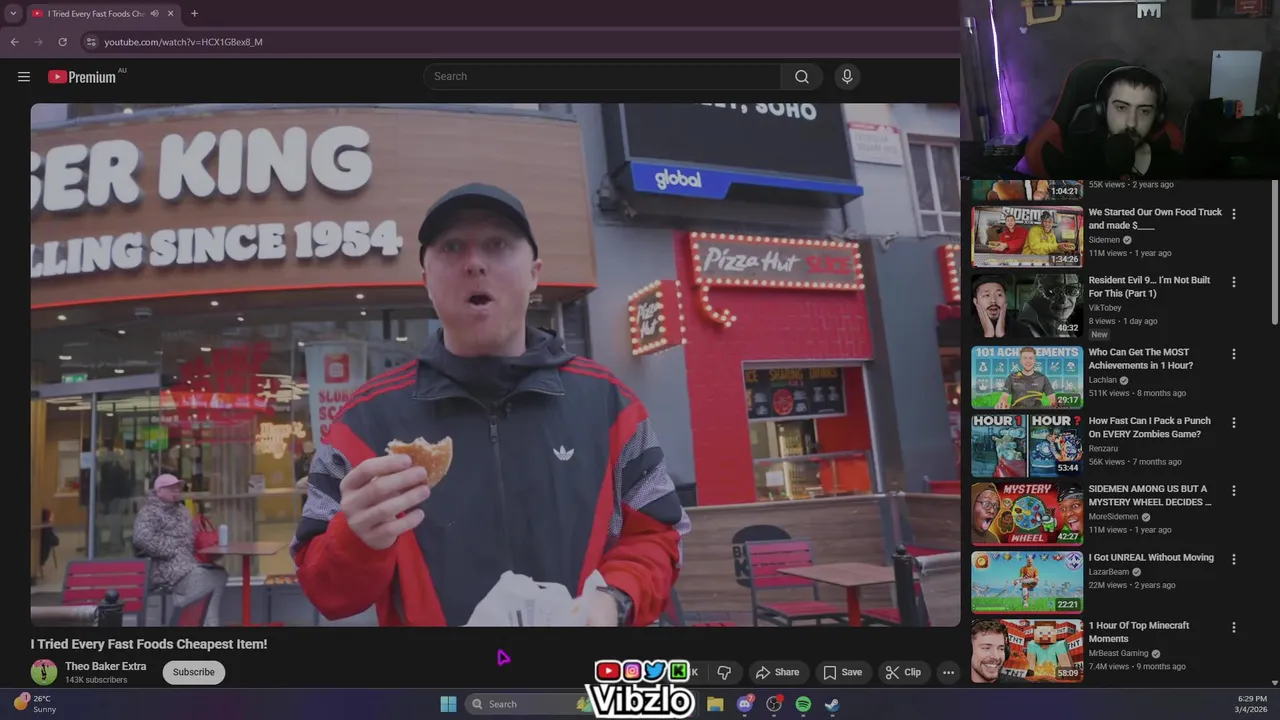Image resolution: width=1280 pixels, height=720 pixels.
Task: Open Mystery Wheel thumbnail showing 42:27
Action: point(1027,514)
